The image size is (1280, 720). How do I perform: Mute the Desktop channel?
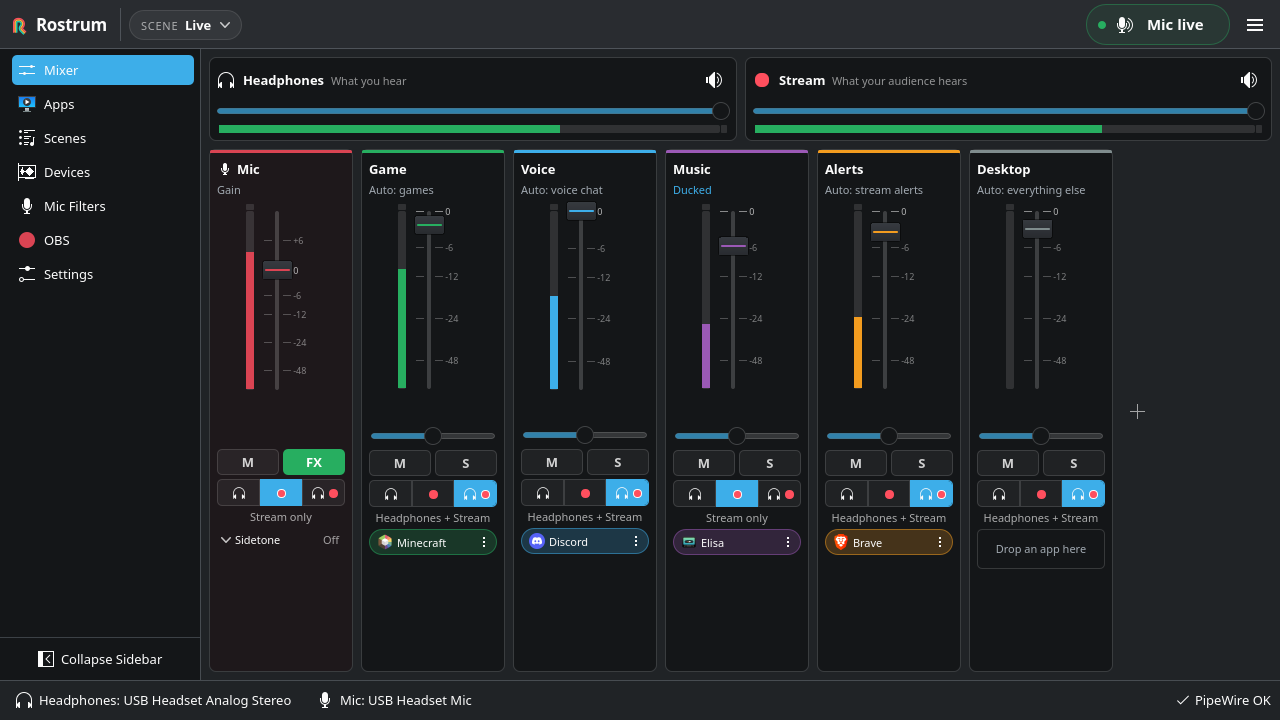1008,463
